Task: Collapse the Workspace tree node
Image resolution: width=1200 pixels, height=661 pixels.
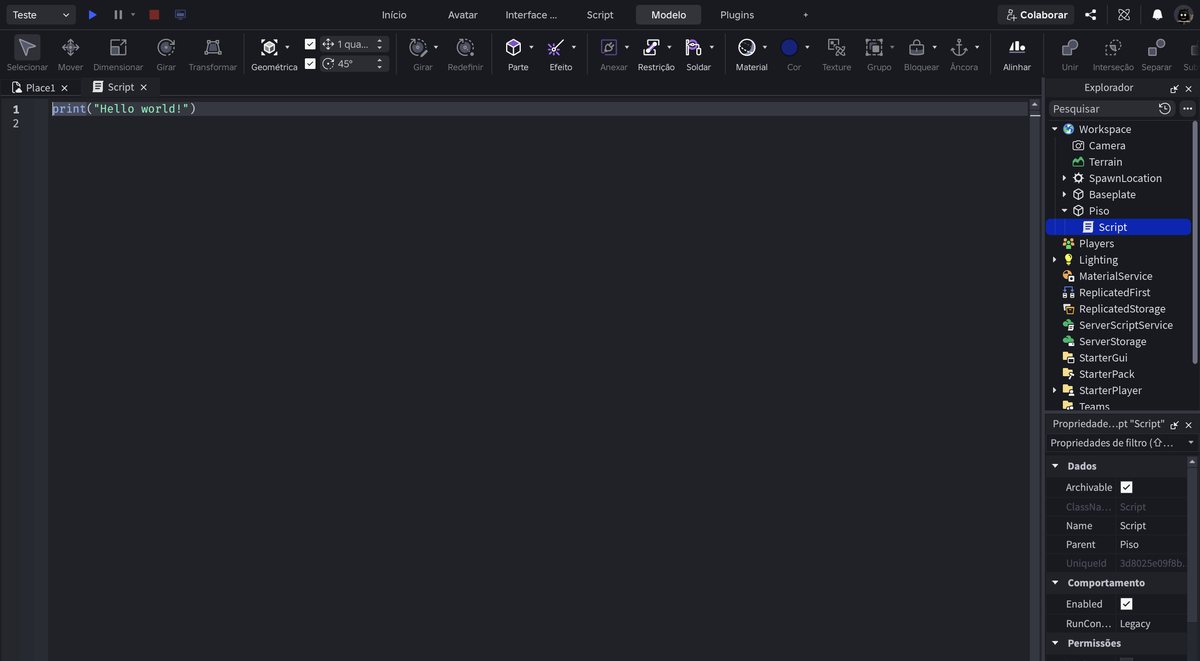Action: pyautogui.click(x=1055, y=129)
